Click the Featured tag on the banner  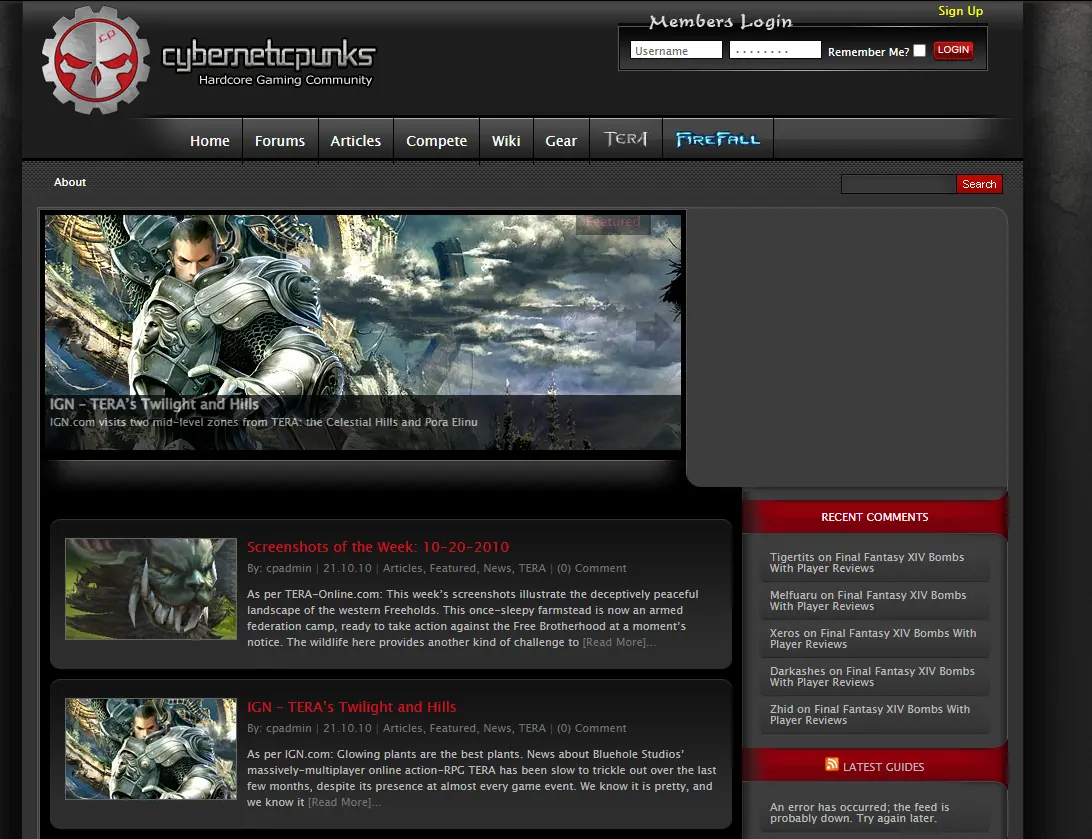click(613, 222)
